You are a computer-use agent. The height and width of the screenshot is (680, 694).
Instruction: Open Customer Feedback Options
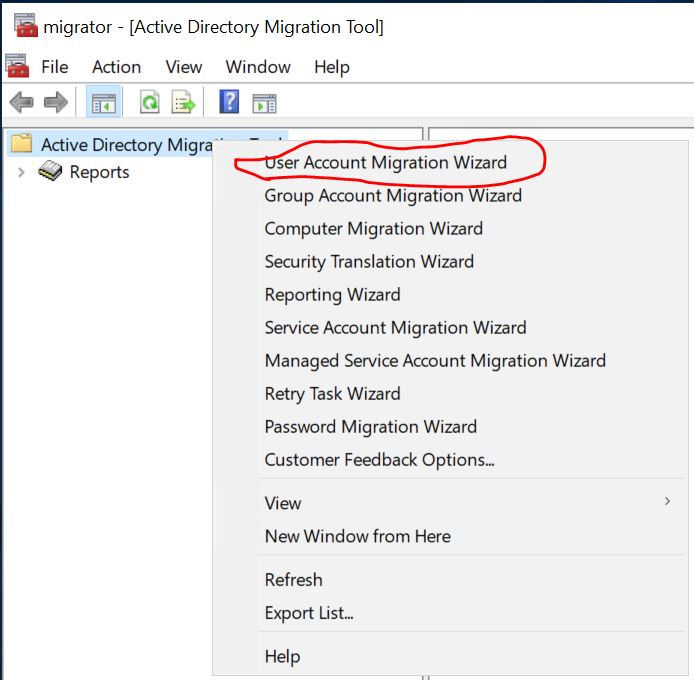[x=379, y=460]
